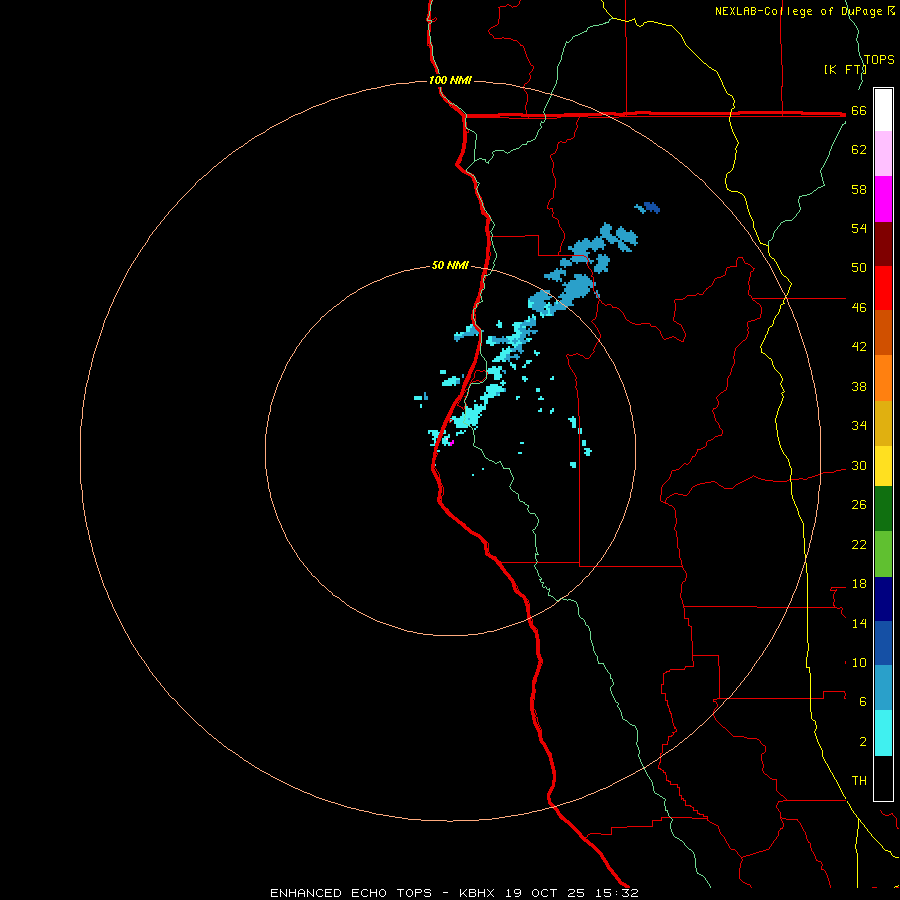Pick the bright yellow legend swatch
This screenshot has height=900, width=900.
[x=883, y=465]
